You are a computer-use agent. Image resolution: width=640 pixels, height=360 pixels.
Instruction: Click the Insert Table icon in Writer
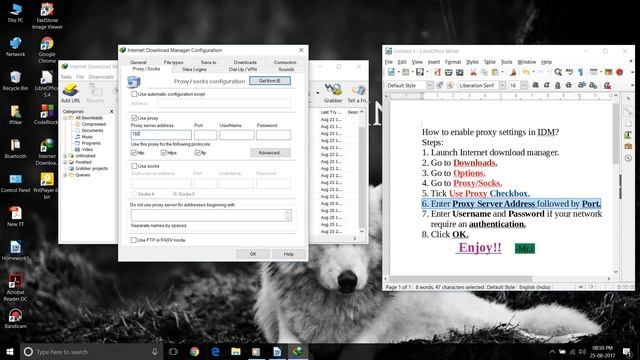click(594, 72)
